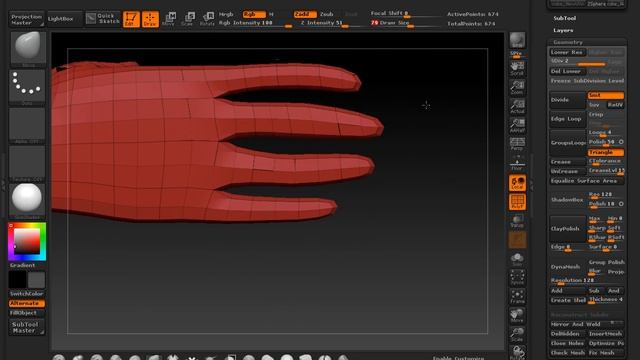Click the right-shelf Scale view icon
The image size is (640, 360).
(517, 335)
